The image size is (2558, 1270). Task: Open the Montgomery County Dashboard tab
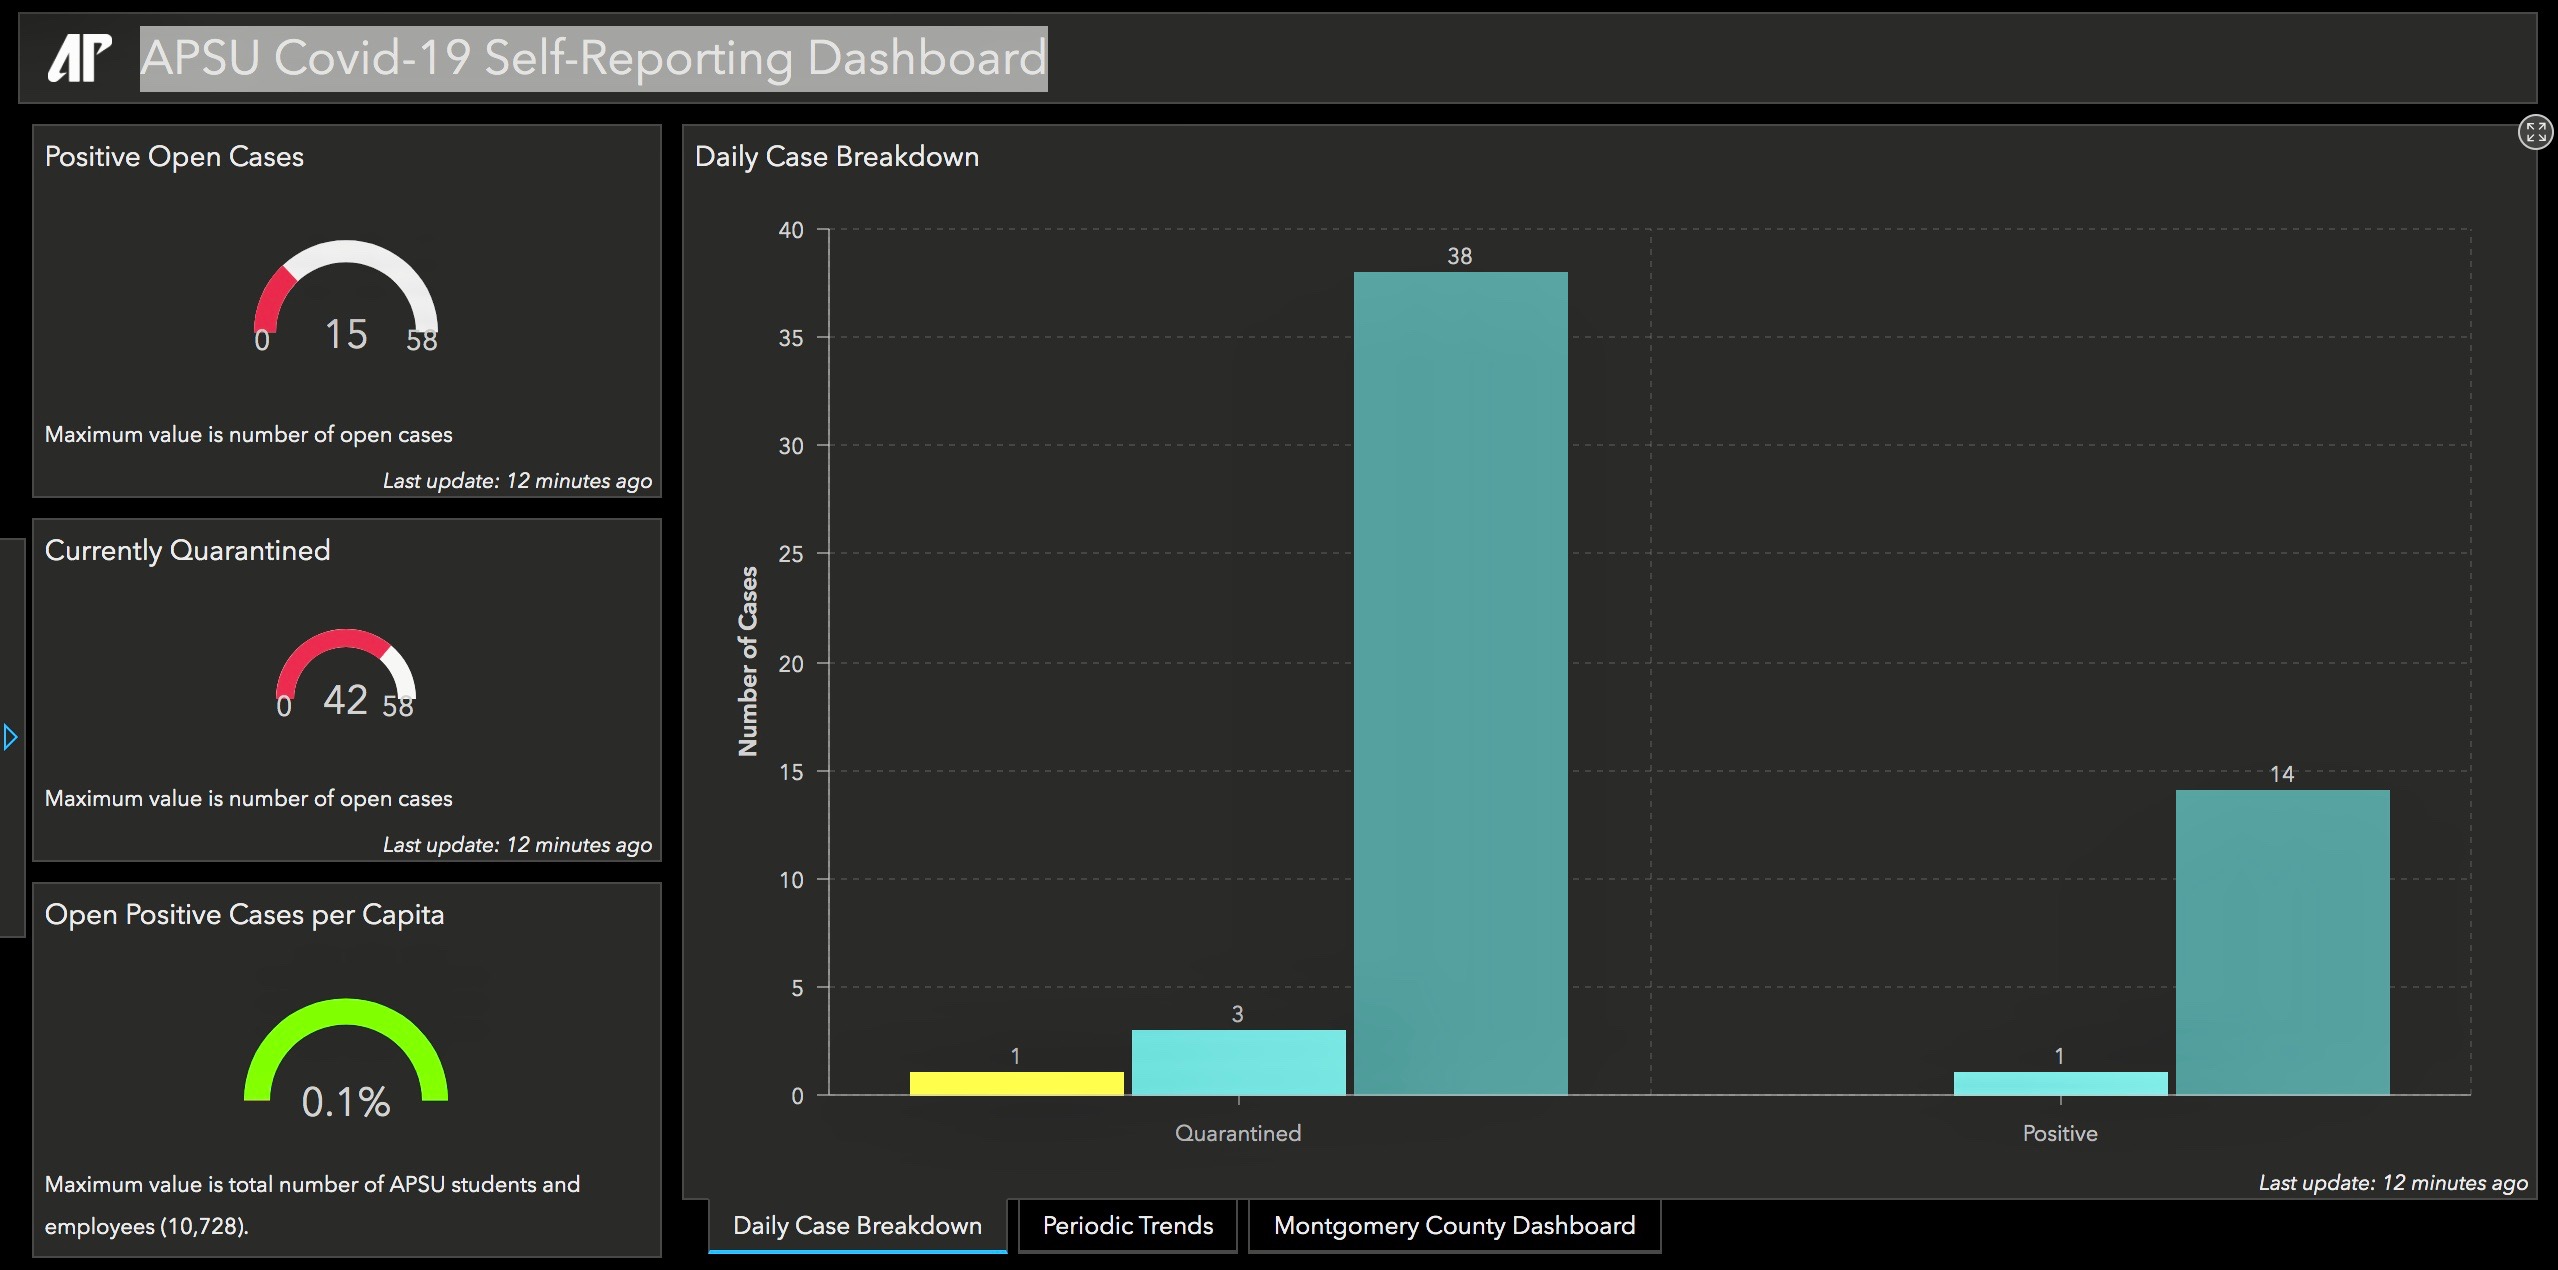point(1454,1225)
